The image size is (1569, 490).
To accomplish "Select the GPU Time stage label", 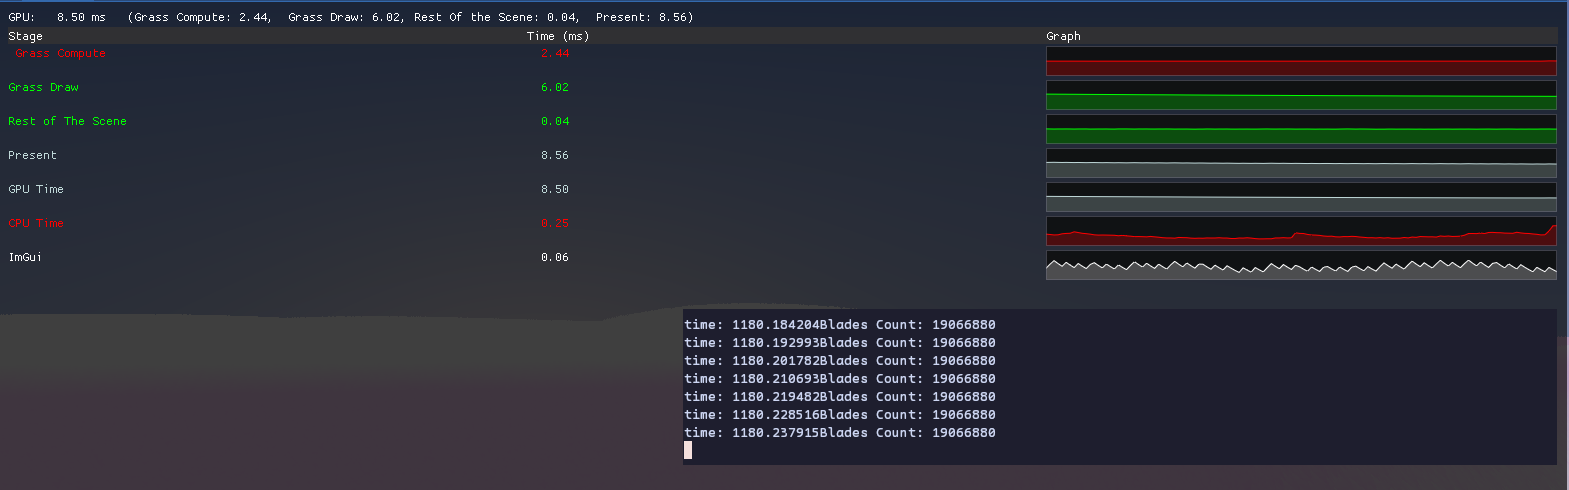I will tap(36, 190).
